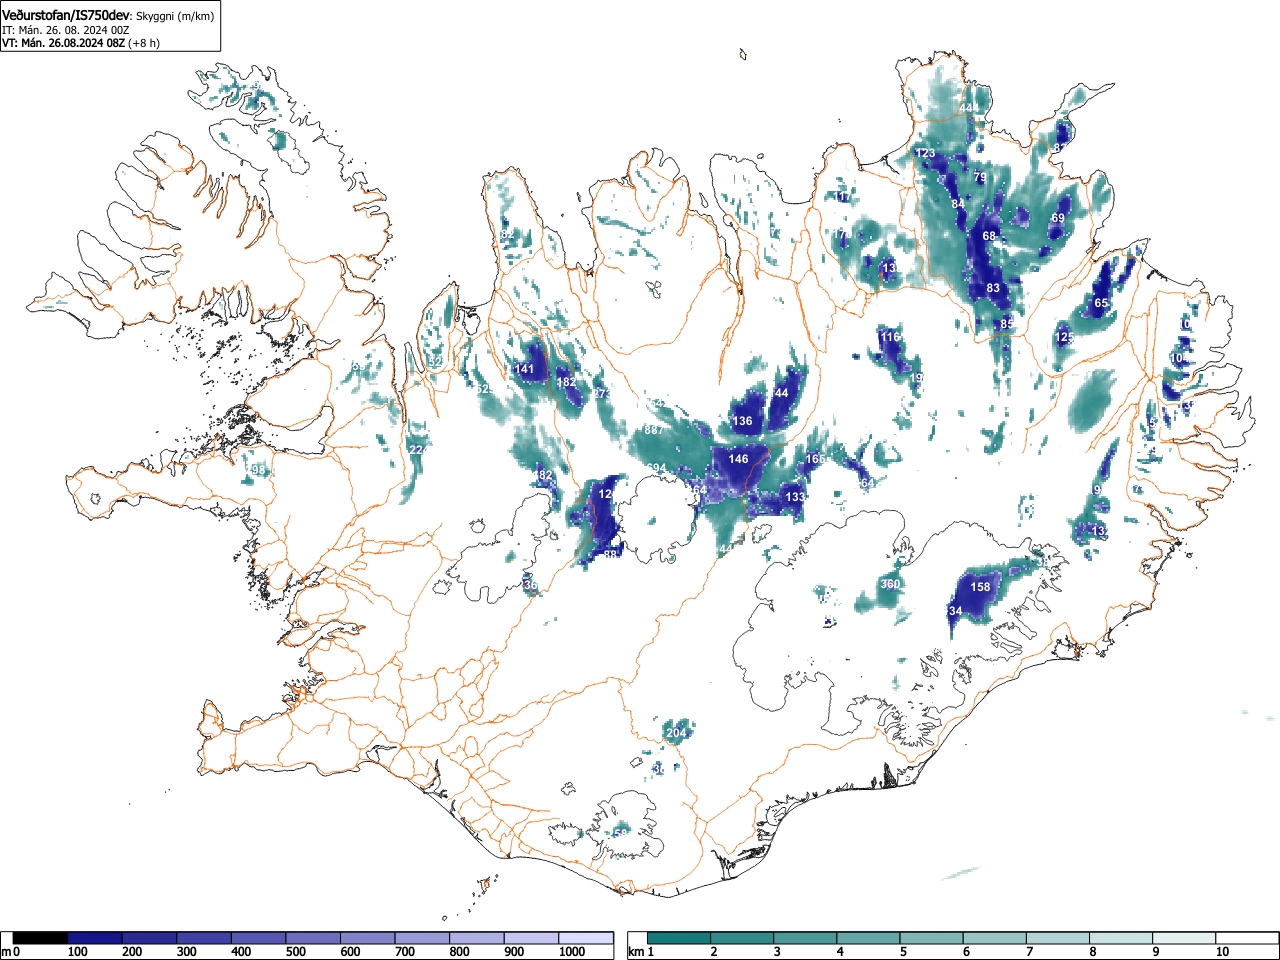Click the '84' visibility value on the map
Viewport: 1280px width, 960px height.
[x=958, y=204]
